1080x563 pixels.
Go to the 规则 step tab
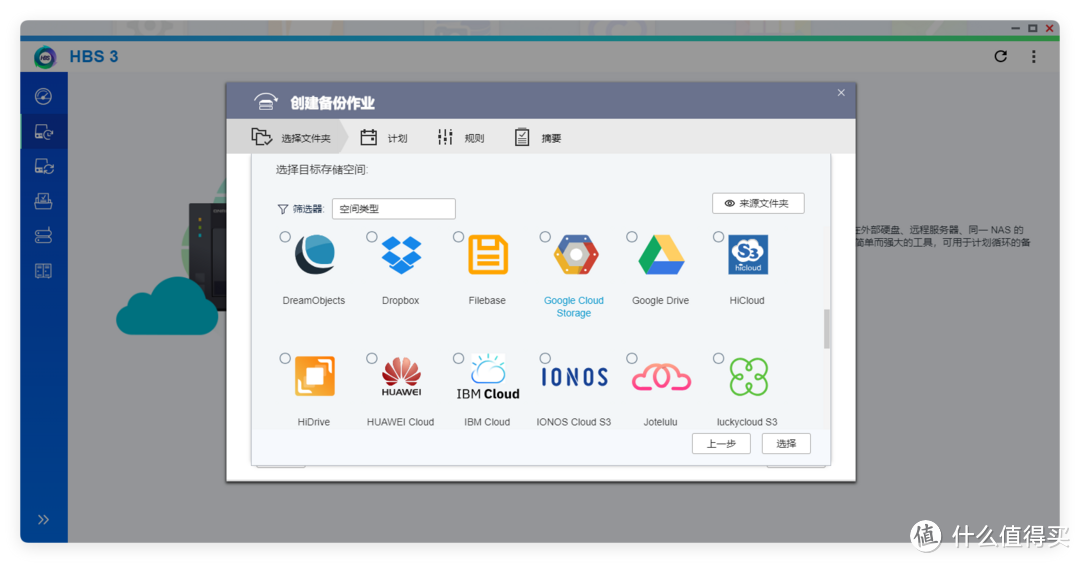tap(461, 138)
